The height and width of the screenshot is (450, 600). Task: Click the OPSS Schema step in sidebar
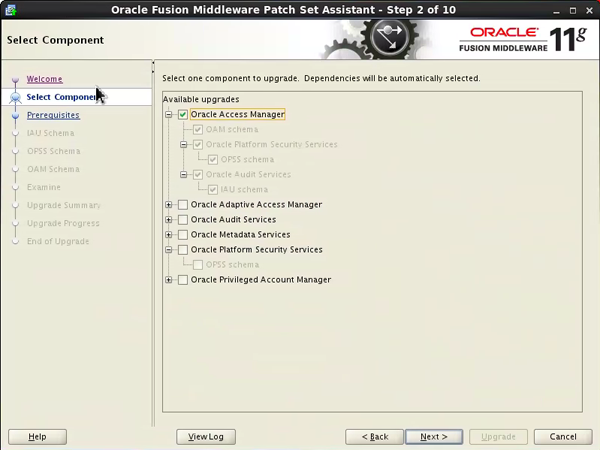pyautogui.click(x=54, y=151)
